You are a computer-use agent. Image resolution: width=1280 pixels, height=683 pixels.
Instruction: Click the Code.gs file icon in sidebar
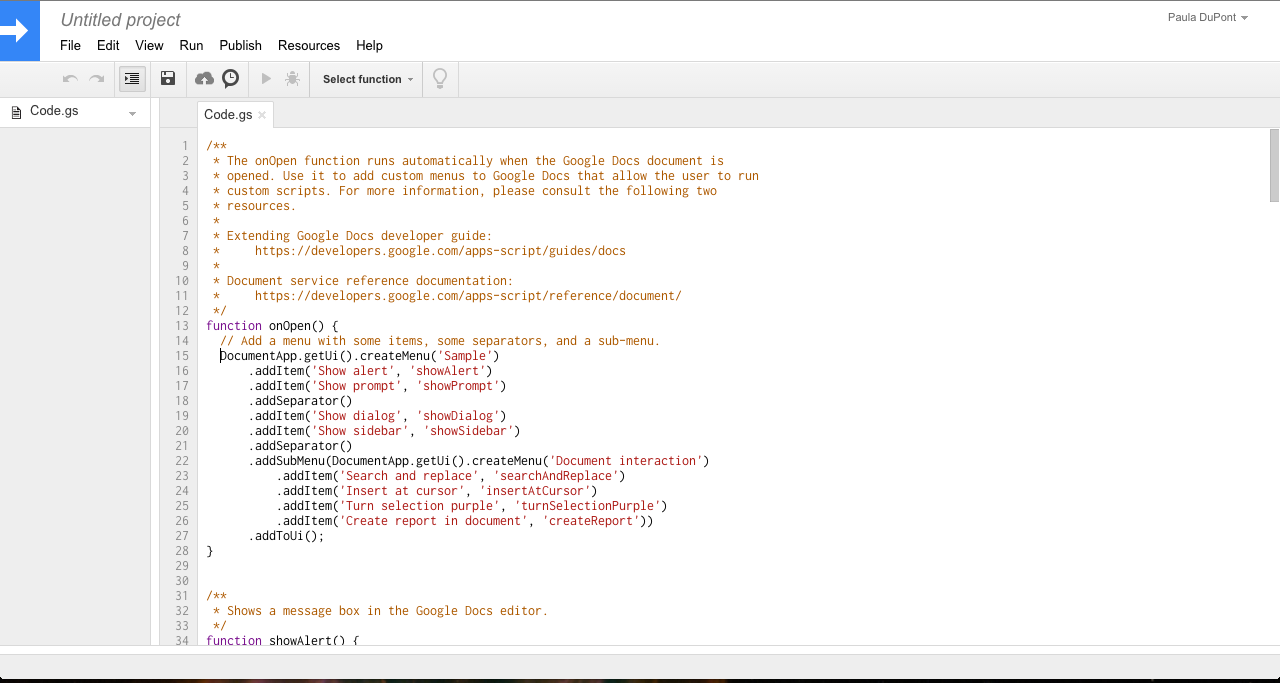pos(16,112)
